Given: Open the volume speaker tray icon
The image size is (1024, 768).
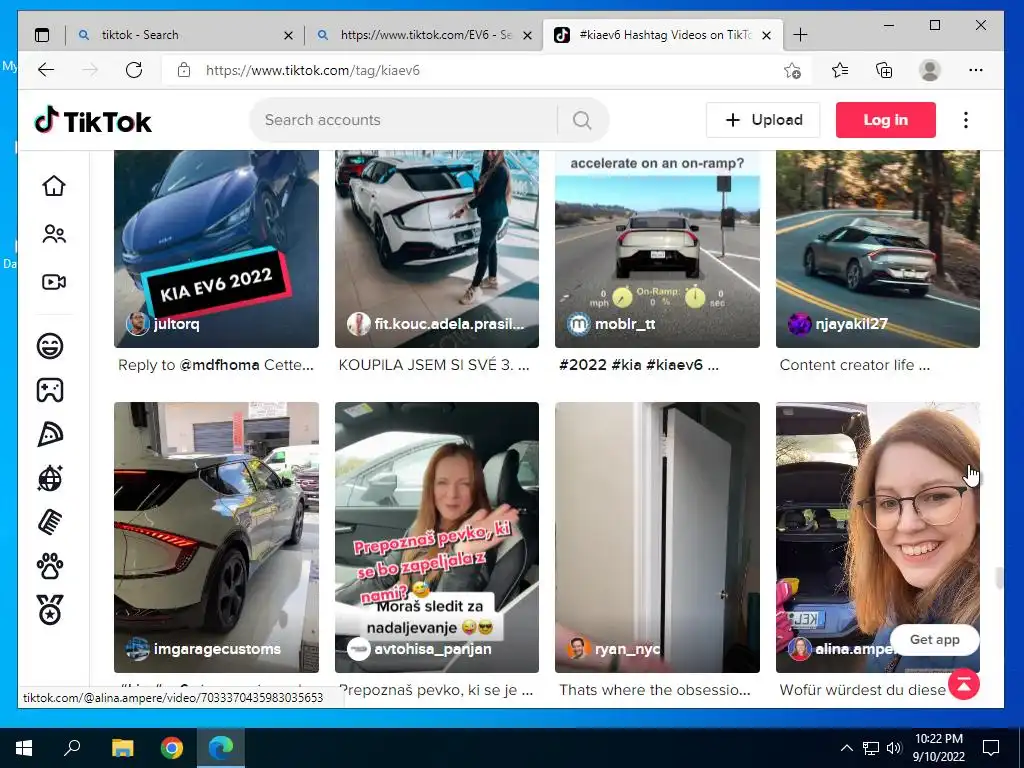Looking at the screenshot, I should click(894, 748).
